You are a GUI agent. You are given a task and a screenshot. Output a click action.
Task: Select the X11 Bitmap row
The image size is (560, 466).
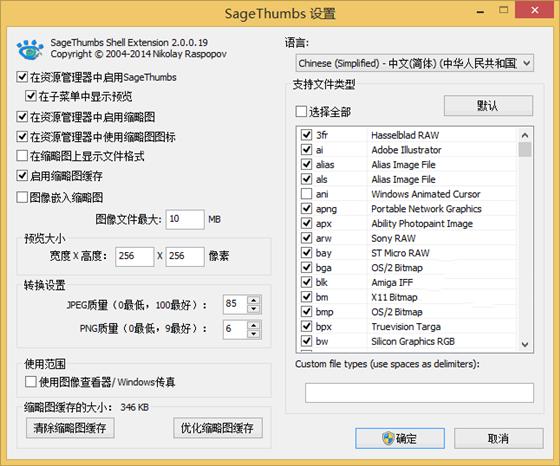[x=407, y=297]
